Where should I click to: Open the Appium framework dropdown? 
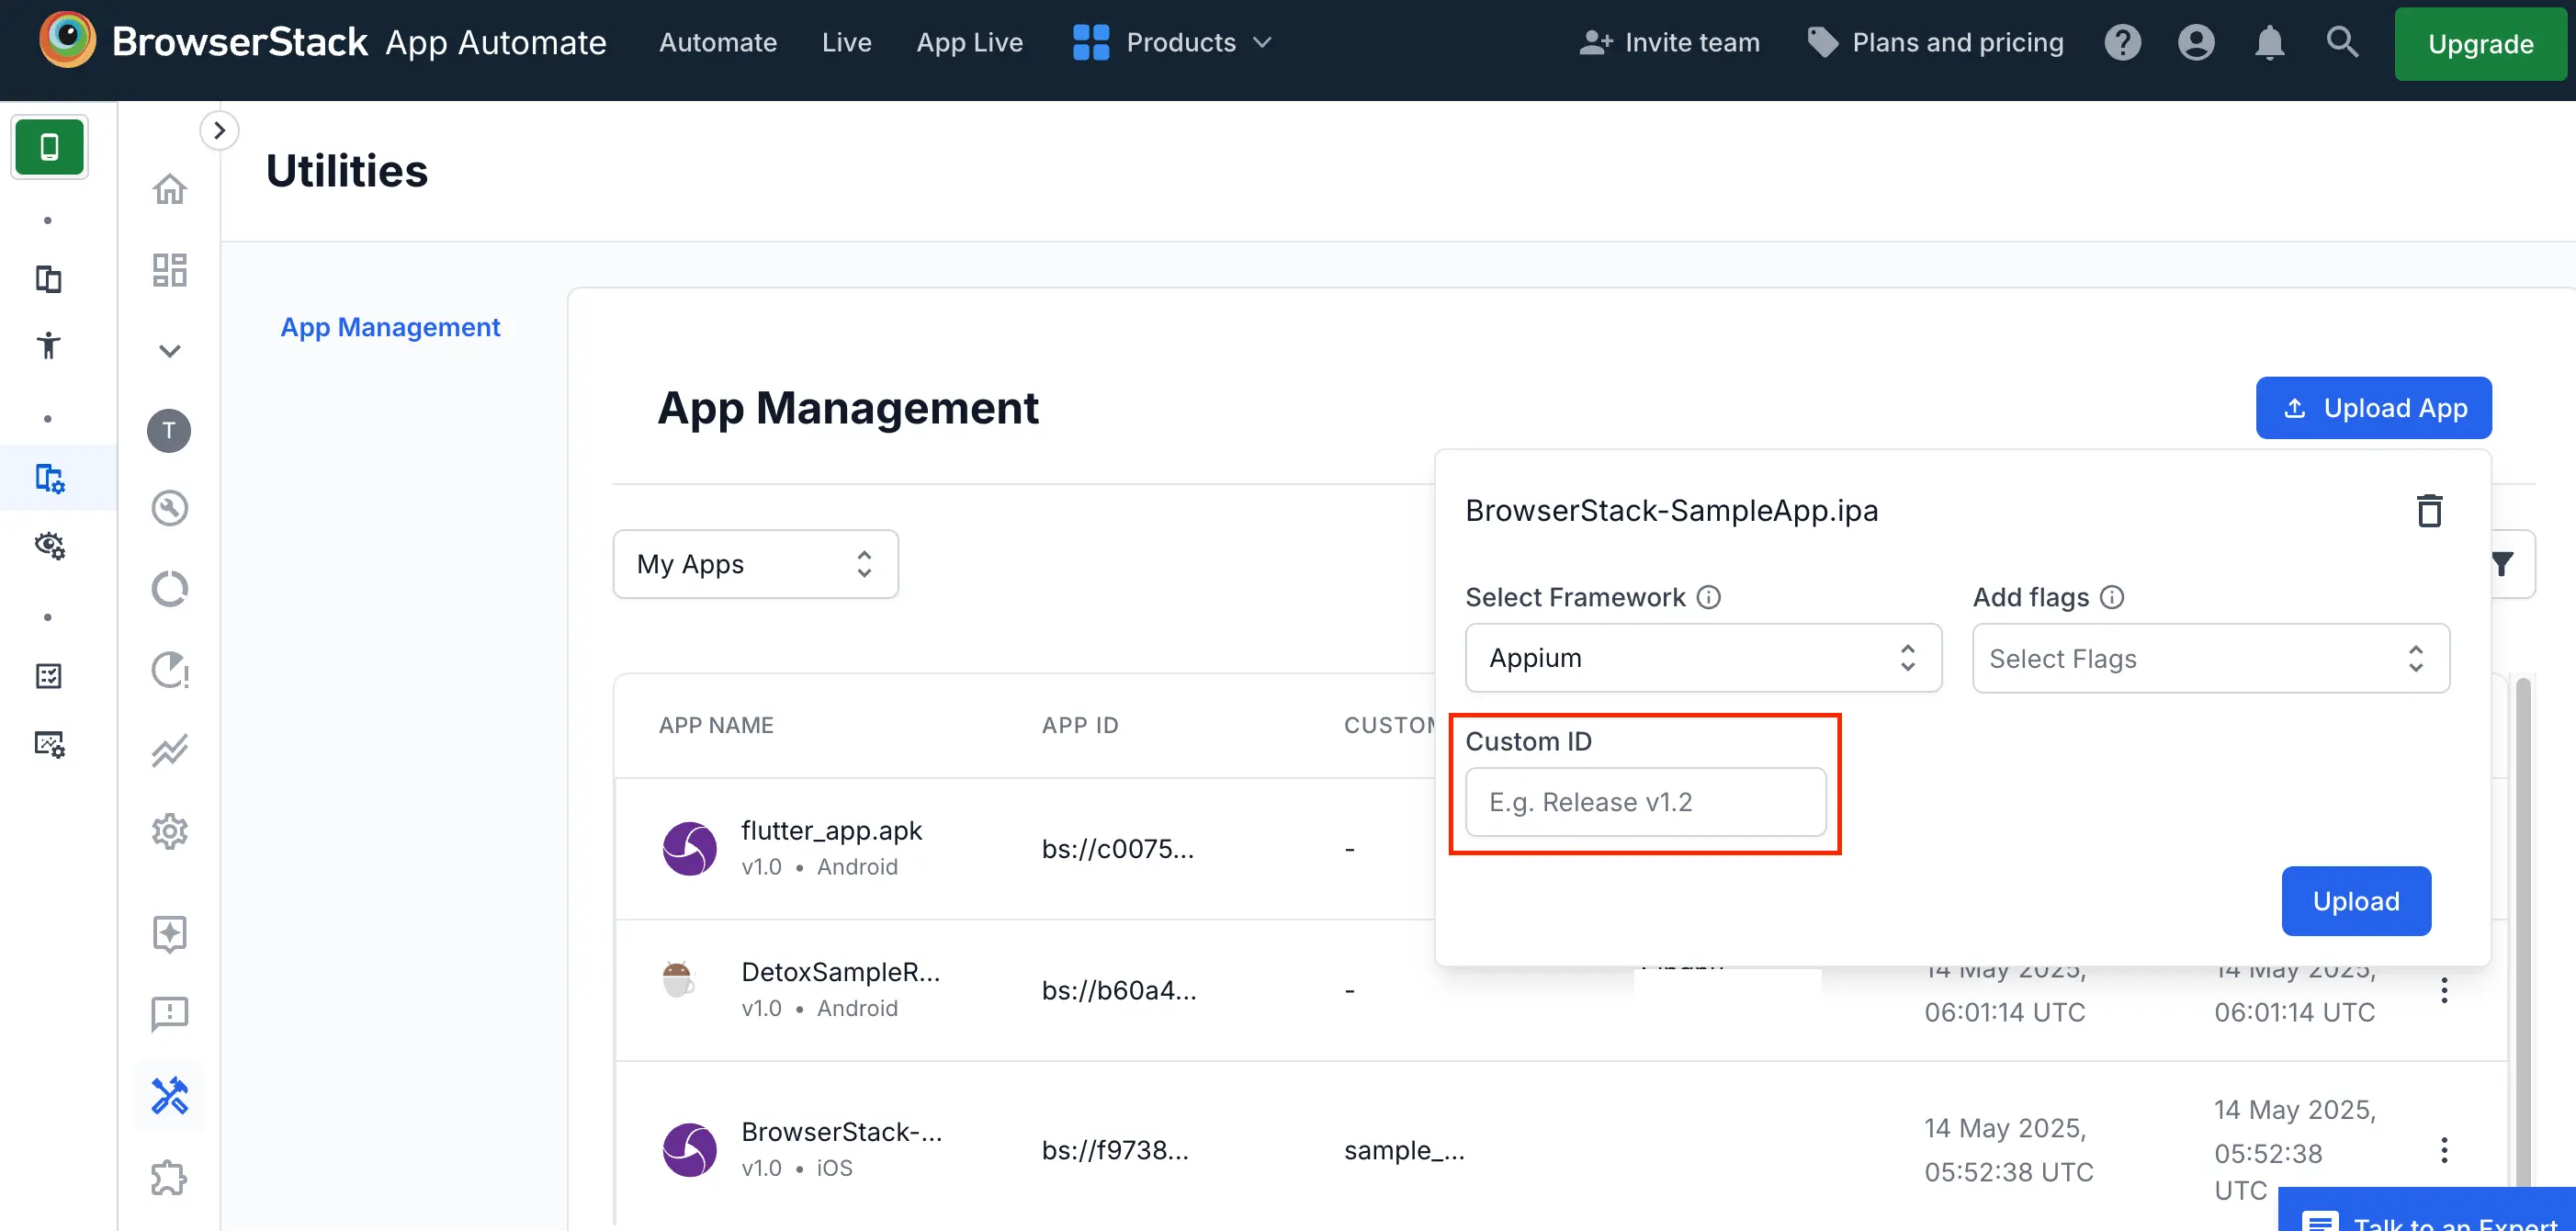tap(1702, 658)
